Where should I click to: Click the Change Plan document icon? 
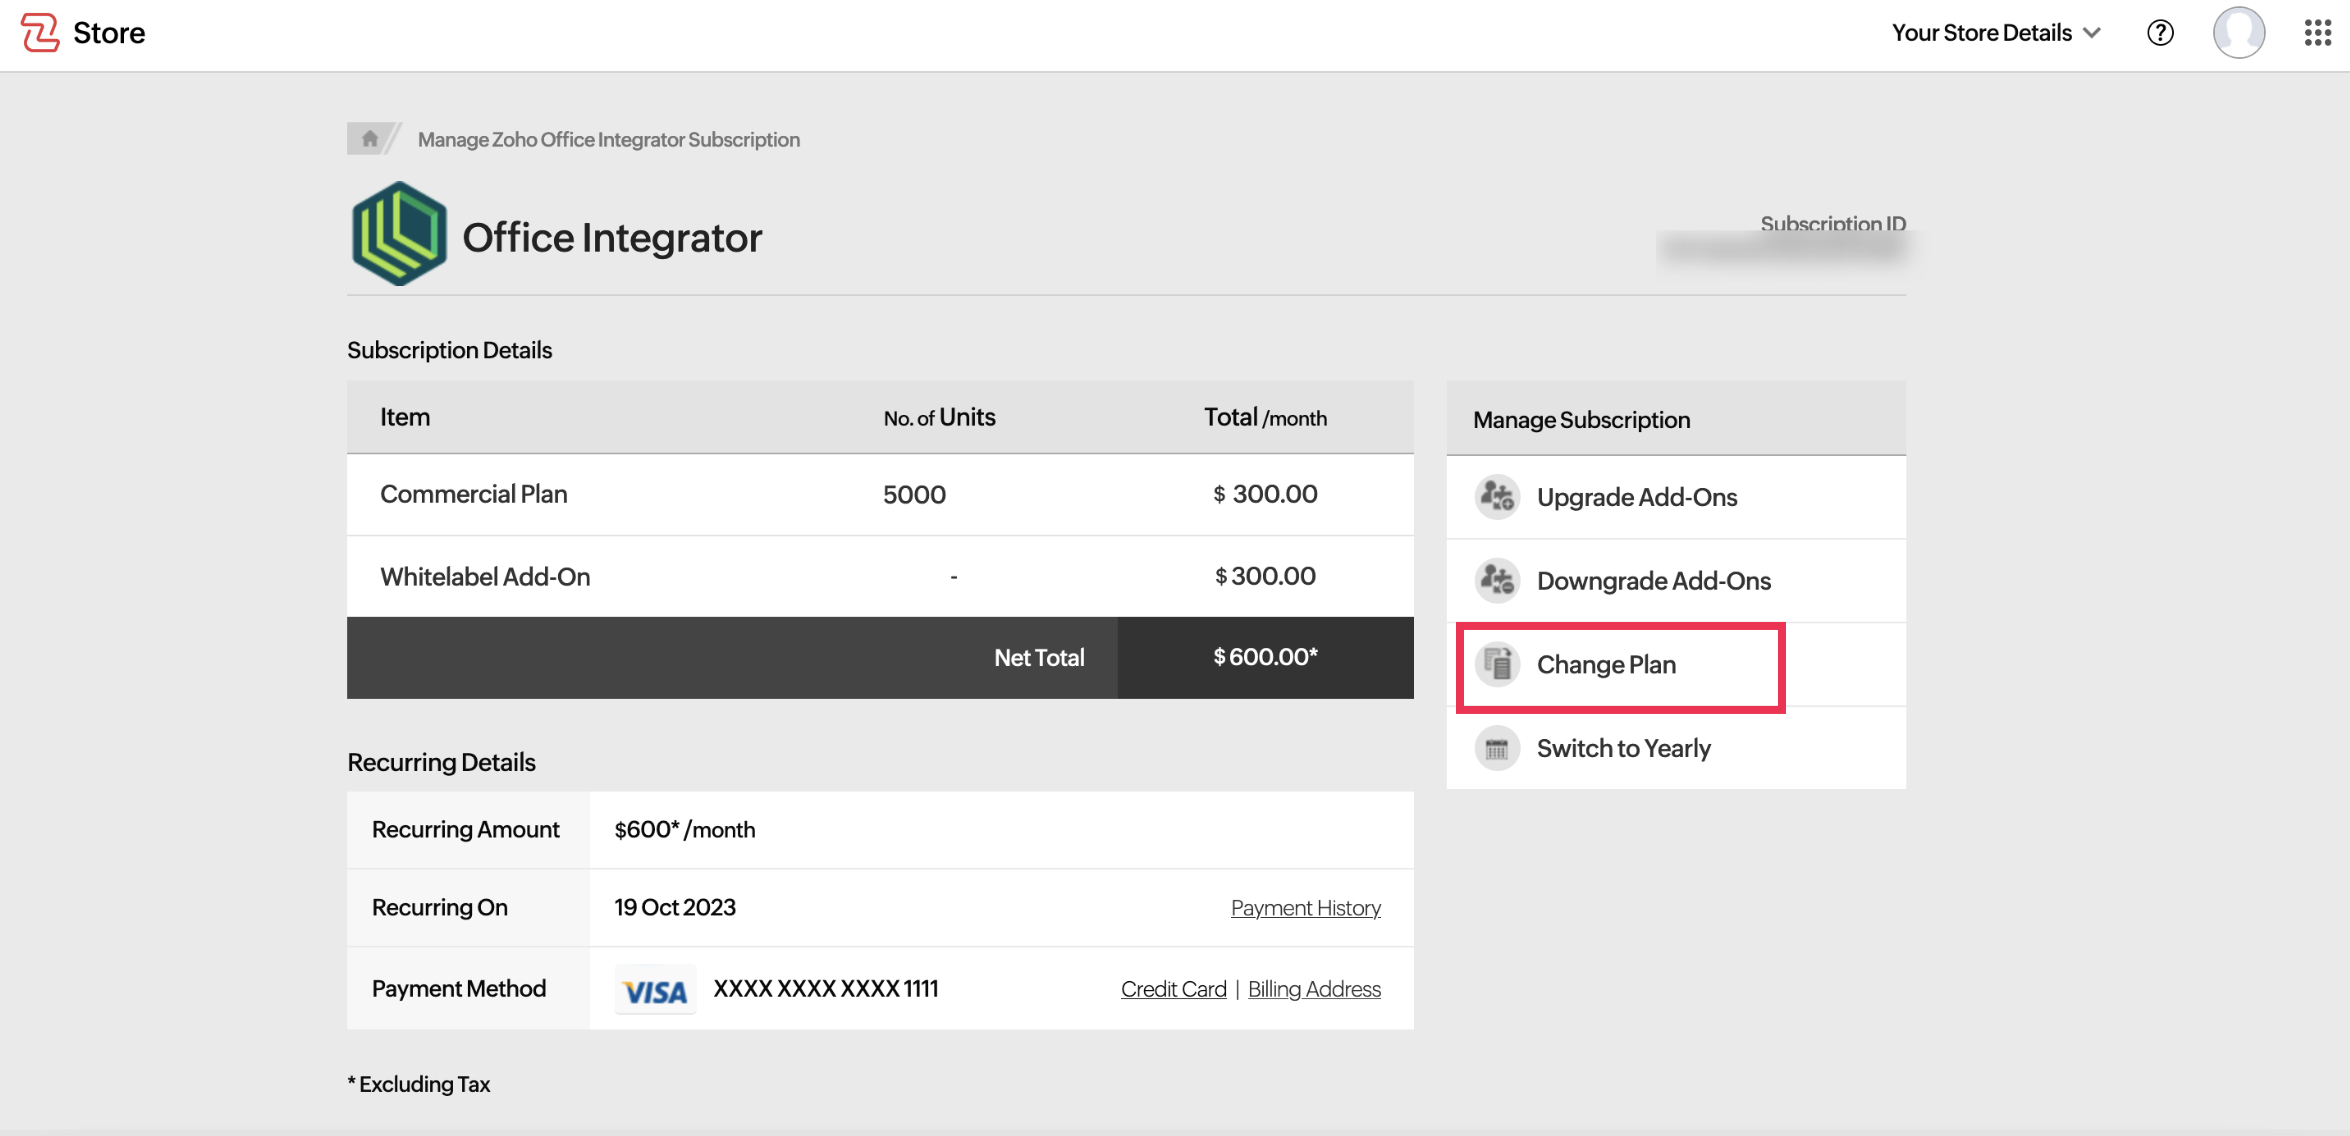[1497, 664]
